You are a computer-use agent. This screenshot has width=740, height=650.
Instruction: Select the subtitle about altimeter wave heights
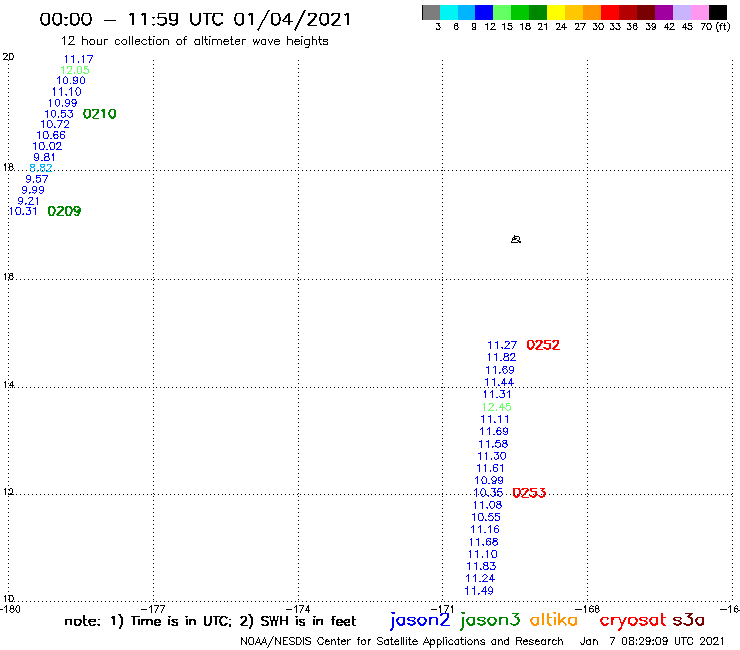[x=195, y=41]
